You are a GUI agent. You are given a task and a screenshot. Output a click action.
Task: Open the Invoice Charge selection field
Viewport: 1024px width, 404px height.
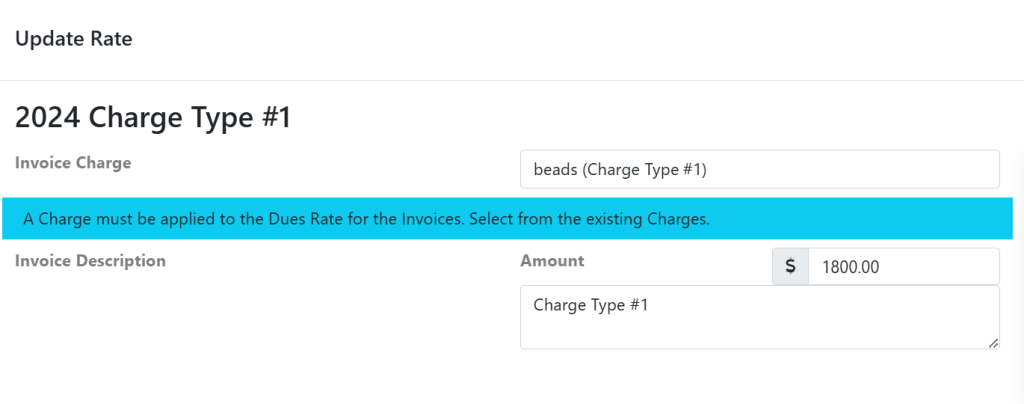click(x=759, y=170)
